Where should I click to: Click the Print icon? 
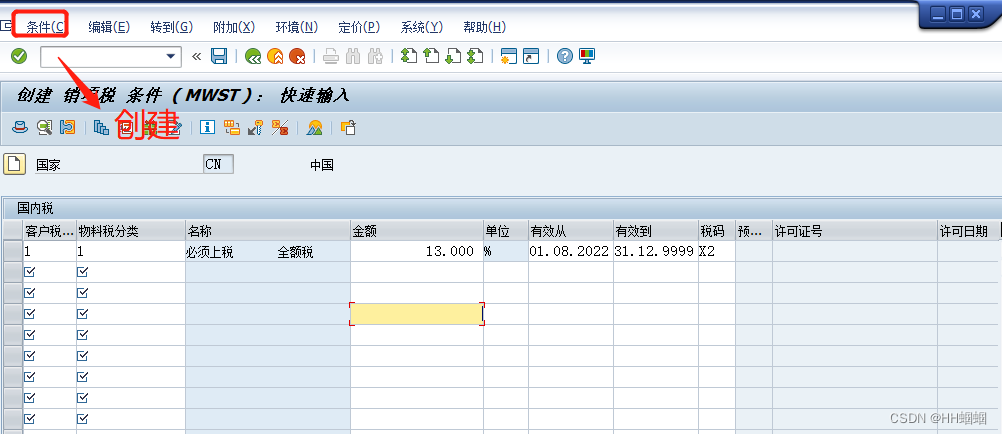[330, 57]
